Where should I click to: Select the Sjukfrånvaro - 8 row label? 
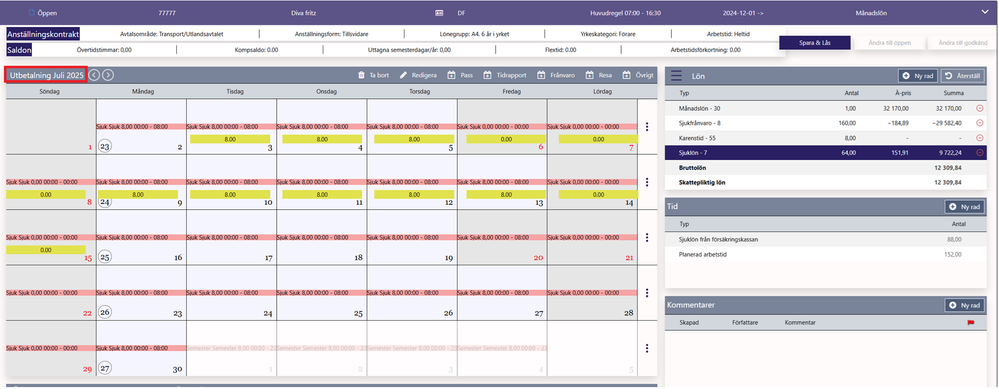click(700, 123)
